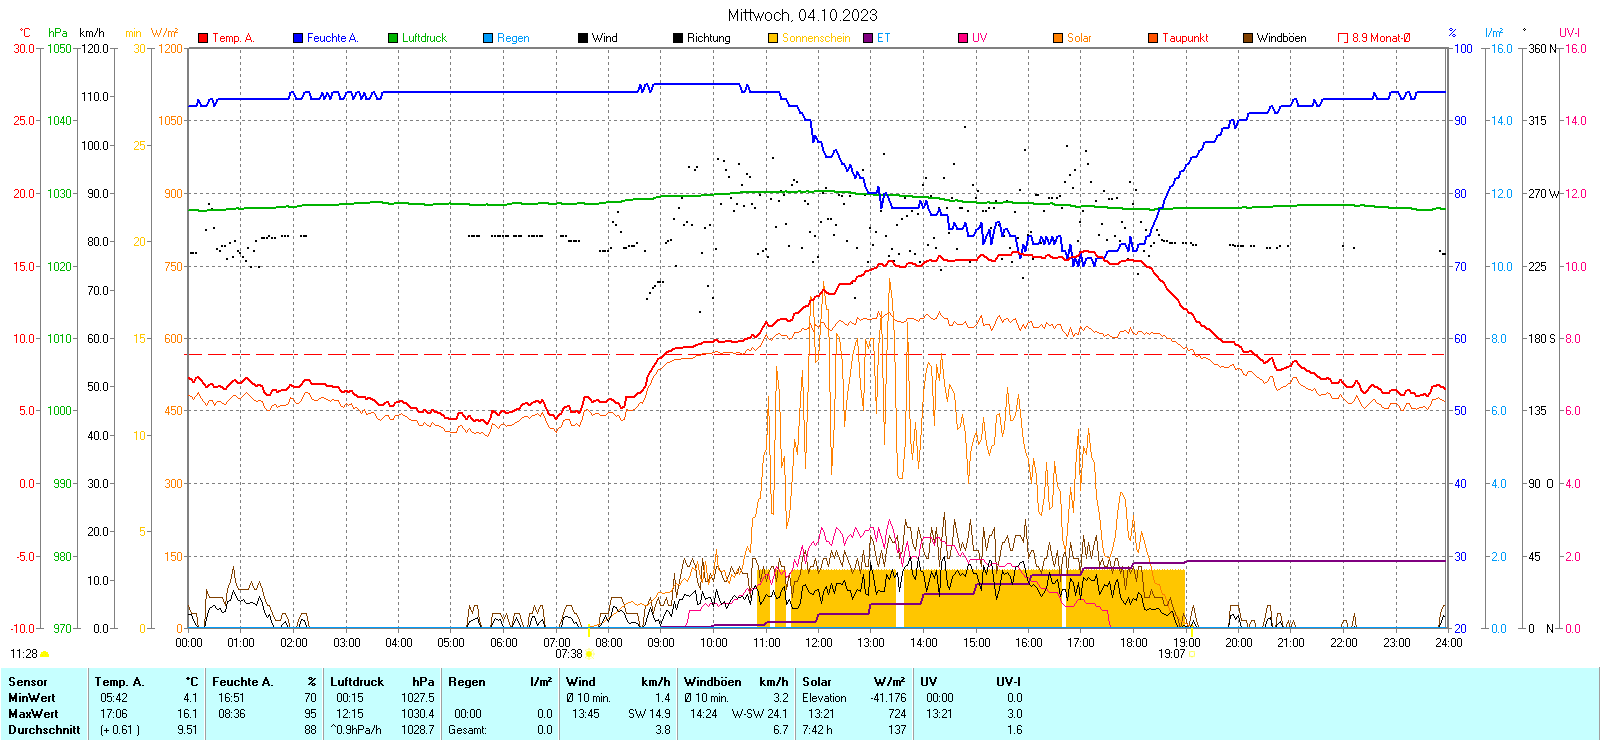Click the yellow Sonnenschein legend square
1600x740 pixels.
[773, 38]
